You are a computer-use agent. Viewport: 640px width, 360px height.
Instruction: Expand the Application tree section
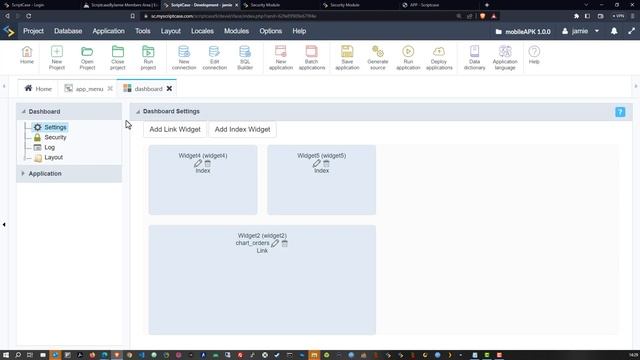(x=23, y=173)
